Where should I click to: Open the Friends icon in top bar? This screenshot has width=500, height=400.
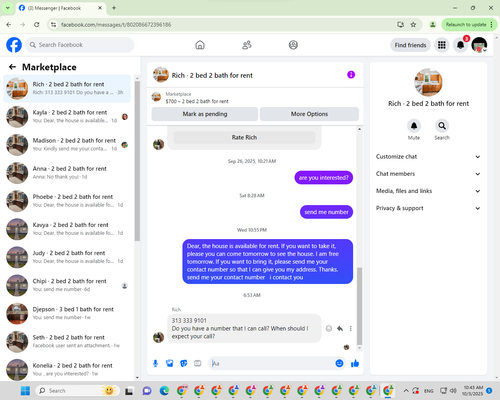tap(247, 45)
